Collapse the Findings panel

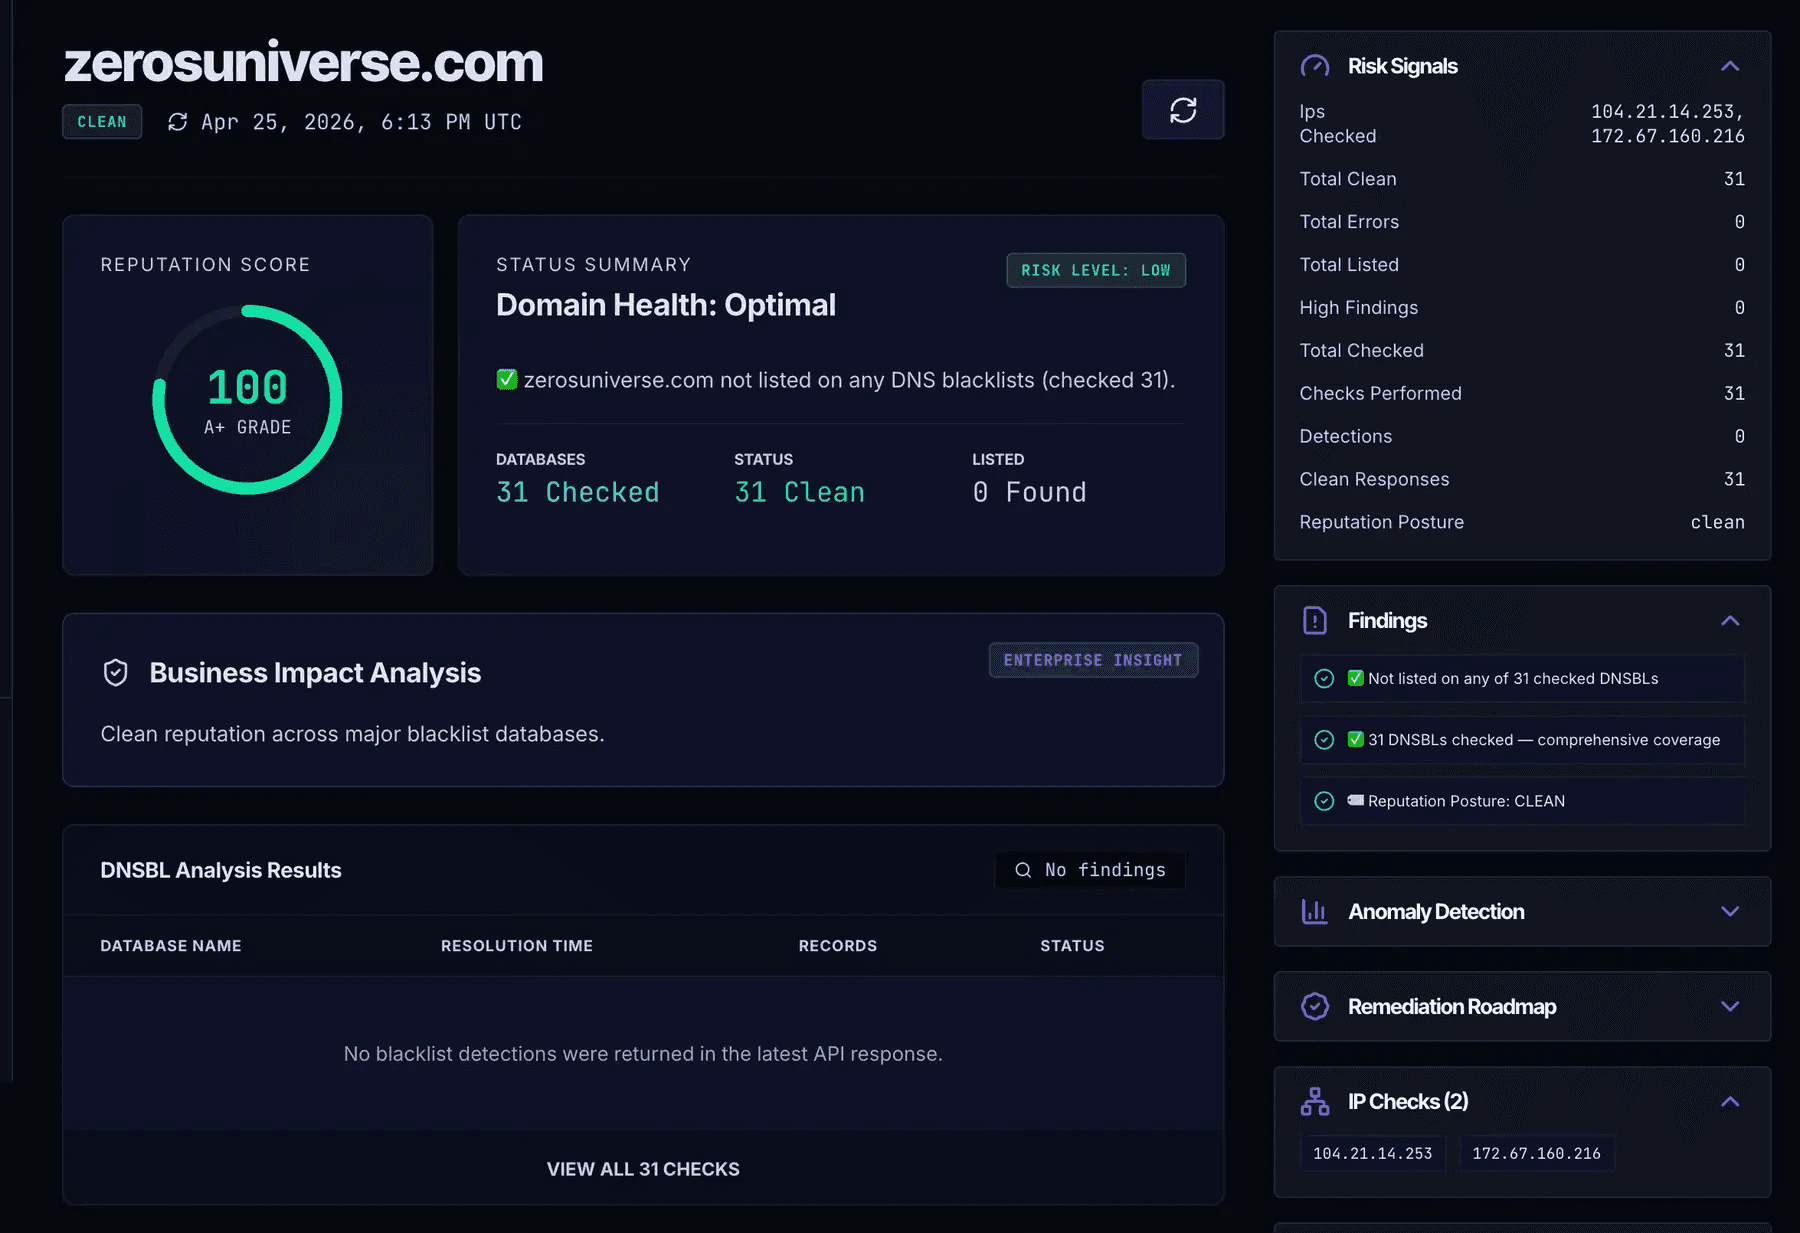(1730, 621)
